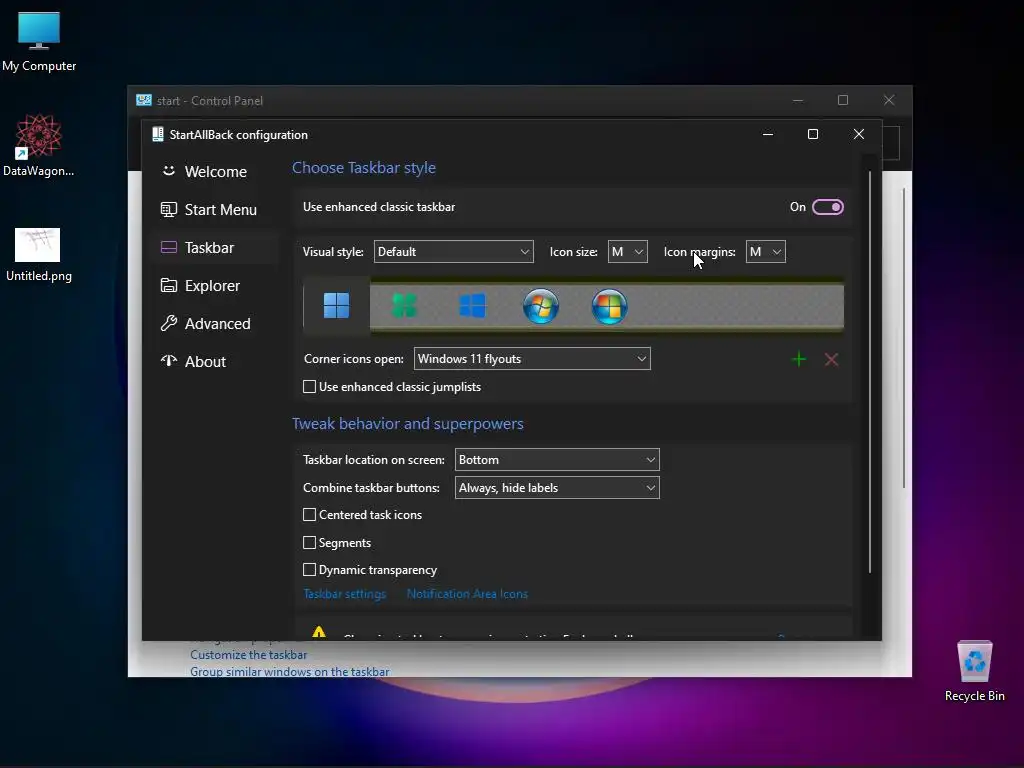Click the green plus add icon
Viewport: 1024px width, 768px height.
[x=798, y=359]
